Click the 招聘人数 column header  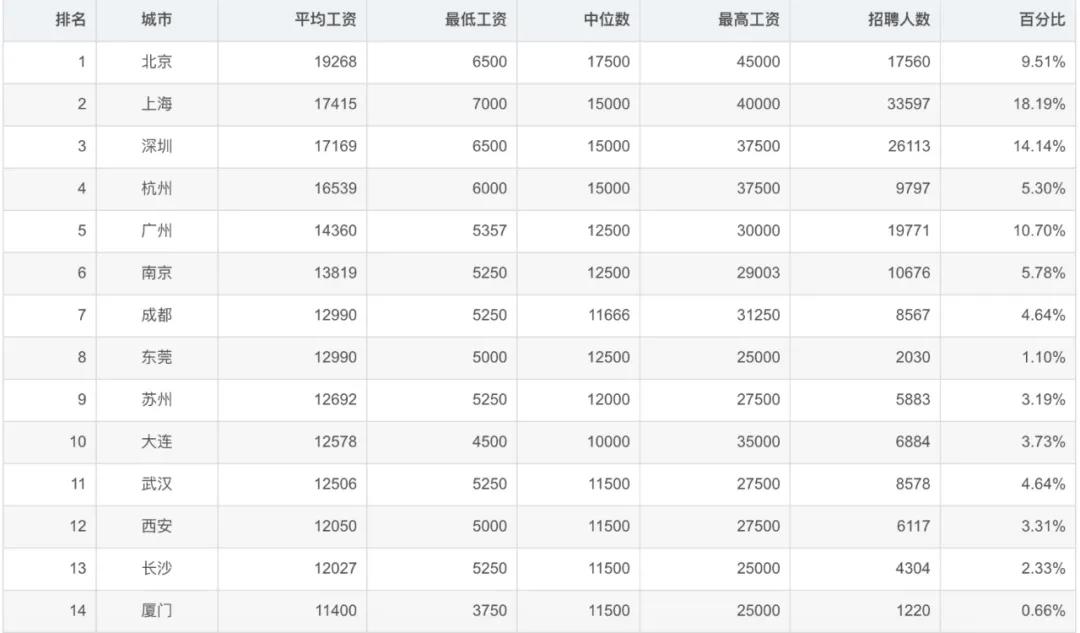[x=899, y=20]
